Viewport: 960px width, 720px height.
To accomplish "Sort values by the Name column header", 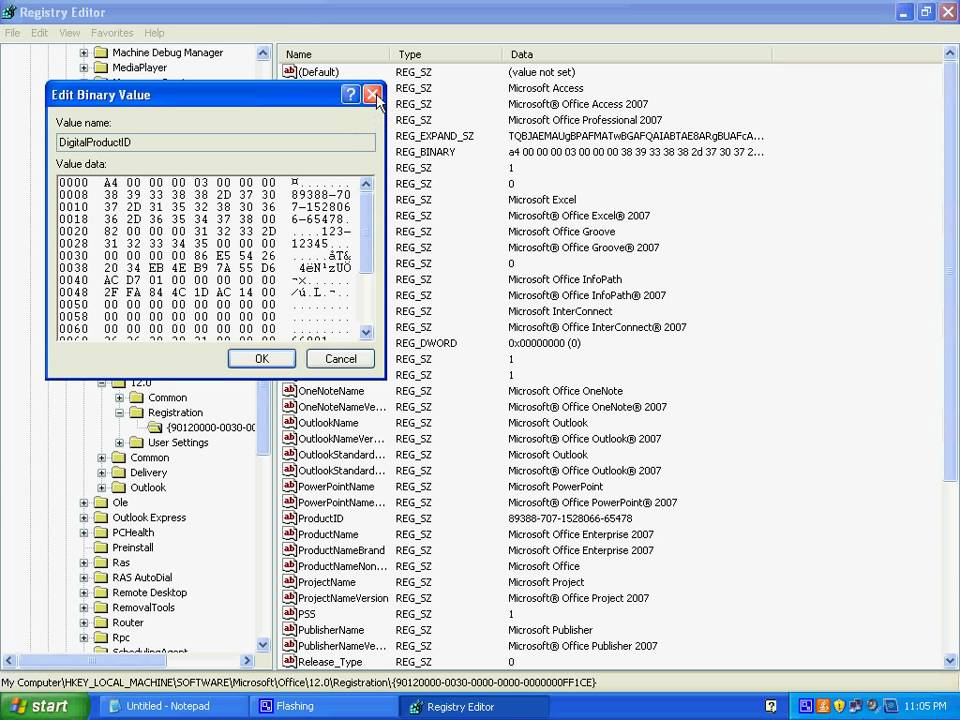I will 333,54.
